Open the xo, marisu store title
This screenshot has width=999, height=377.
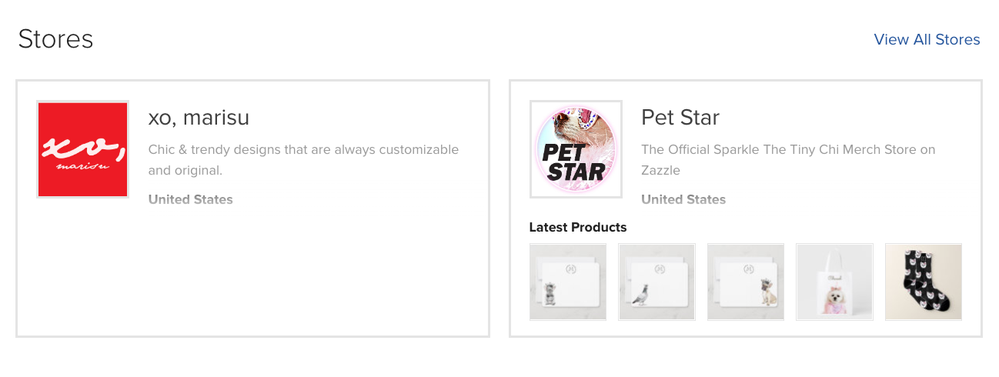pos(199,118)
